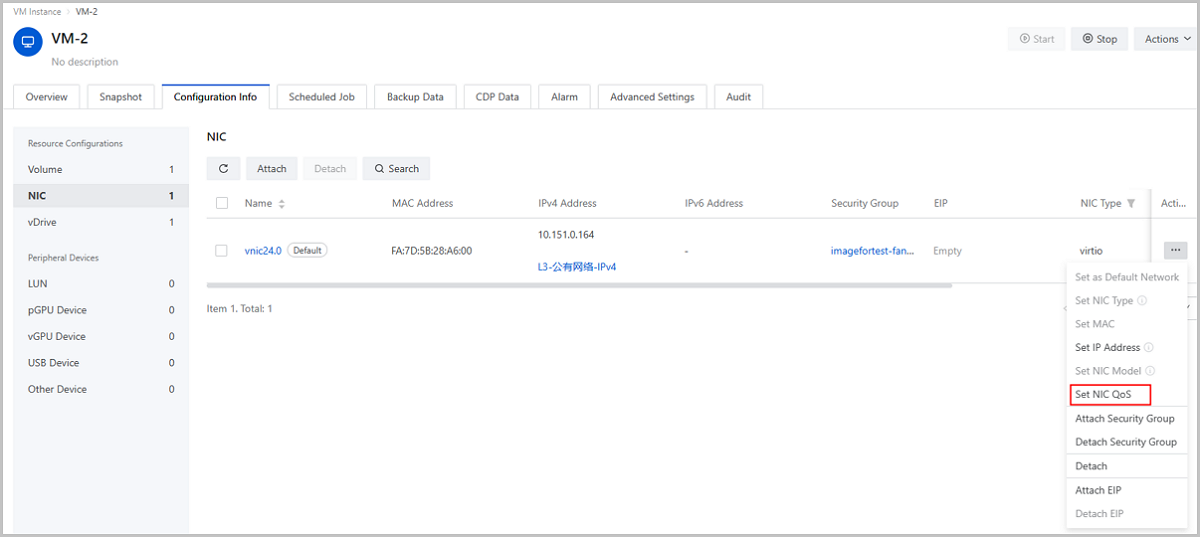Open the L3-公有网络-IPv4 network link

(577, 267)
